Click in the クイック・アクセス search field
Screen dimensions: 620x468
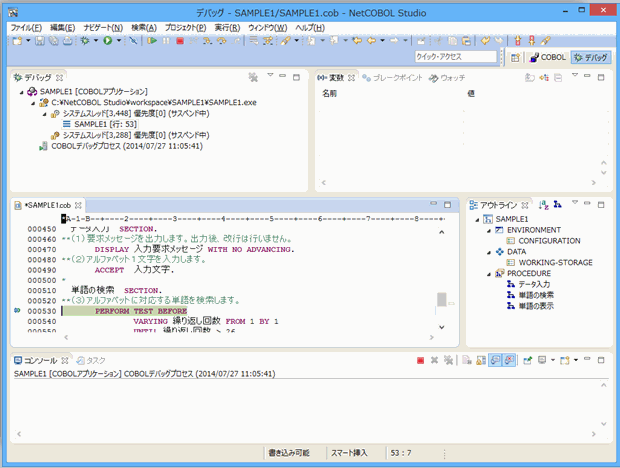[456, 57]
